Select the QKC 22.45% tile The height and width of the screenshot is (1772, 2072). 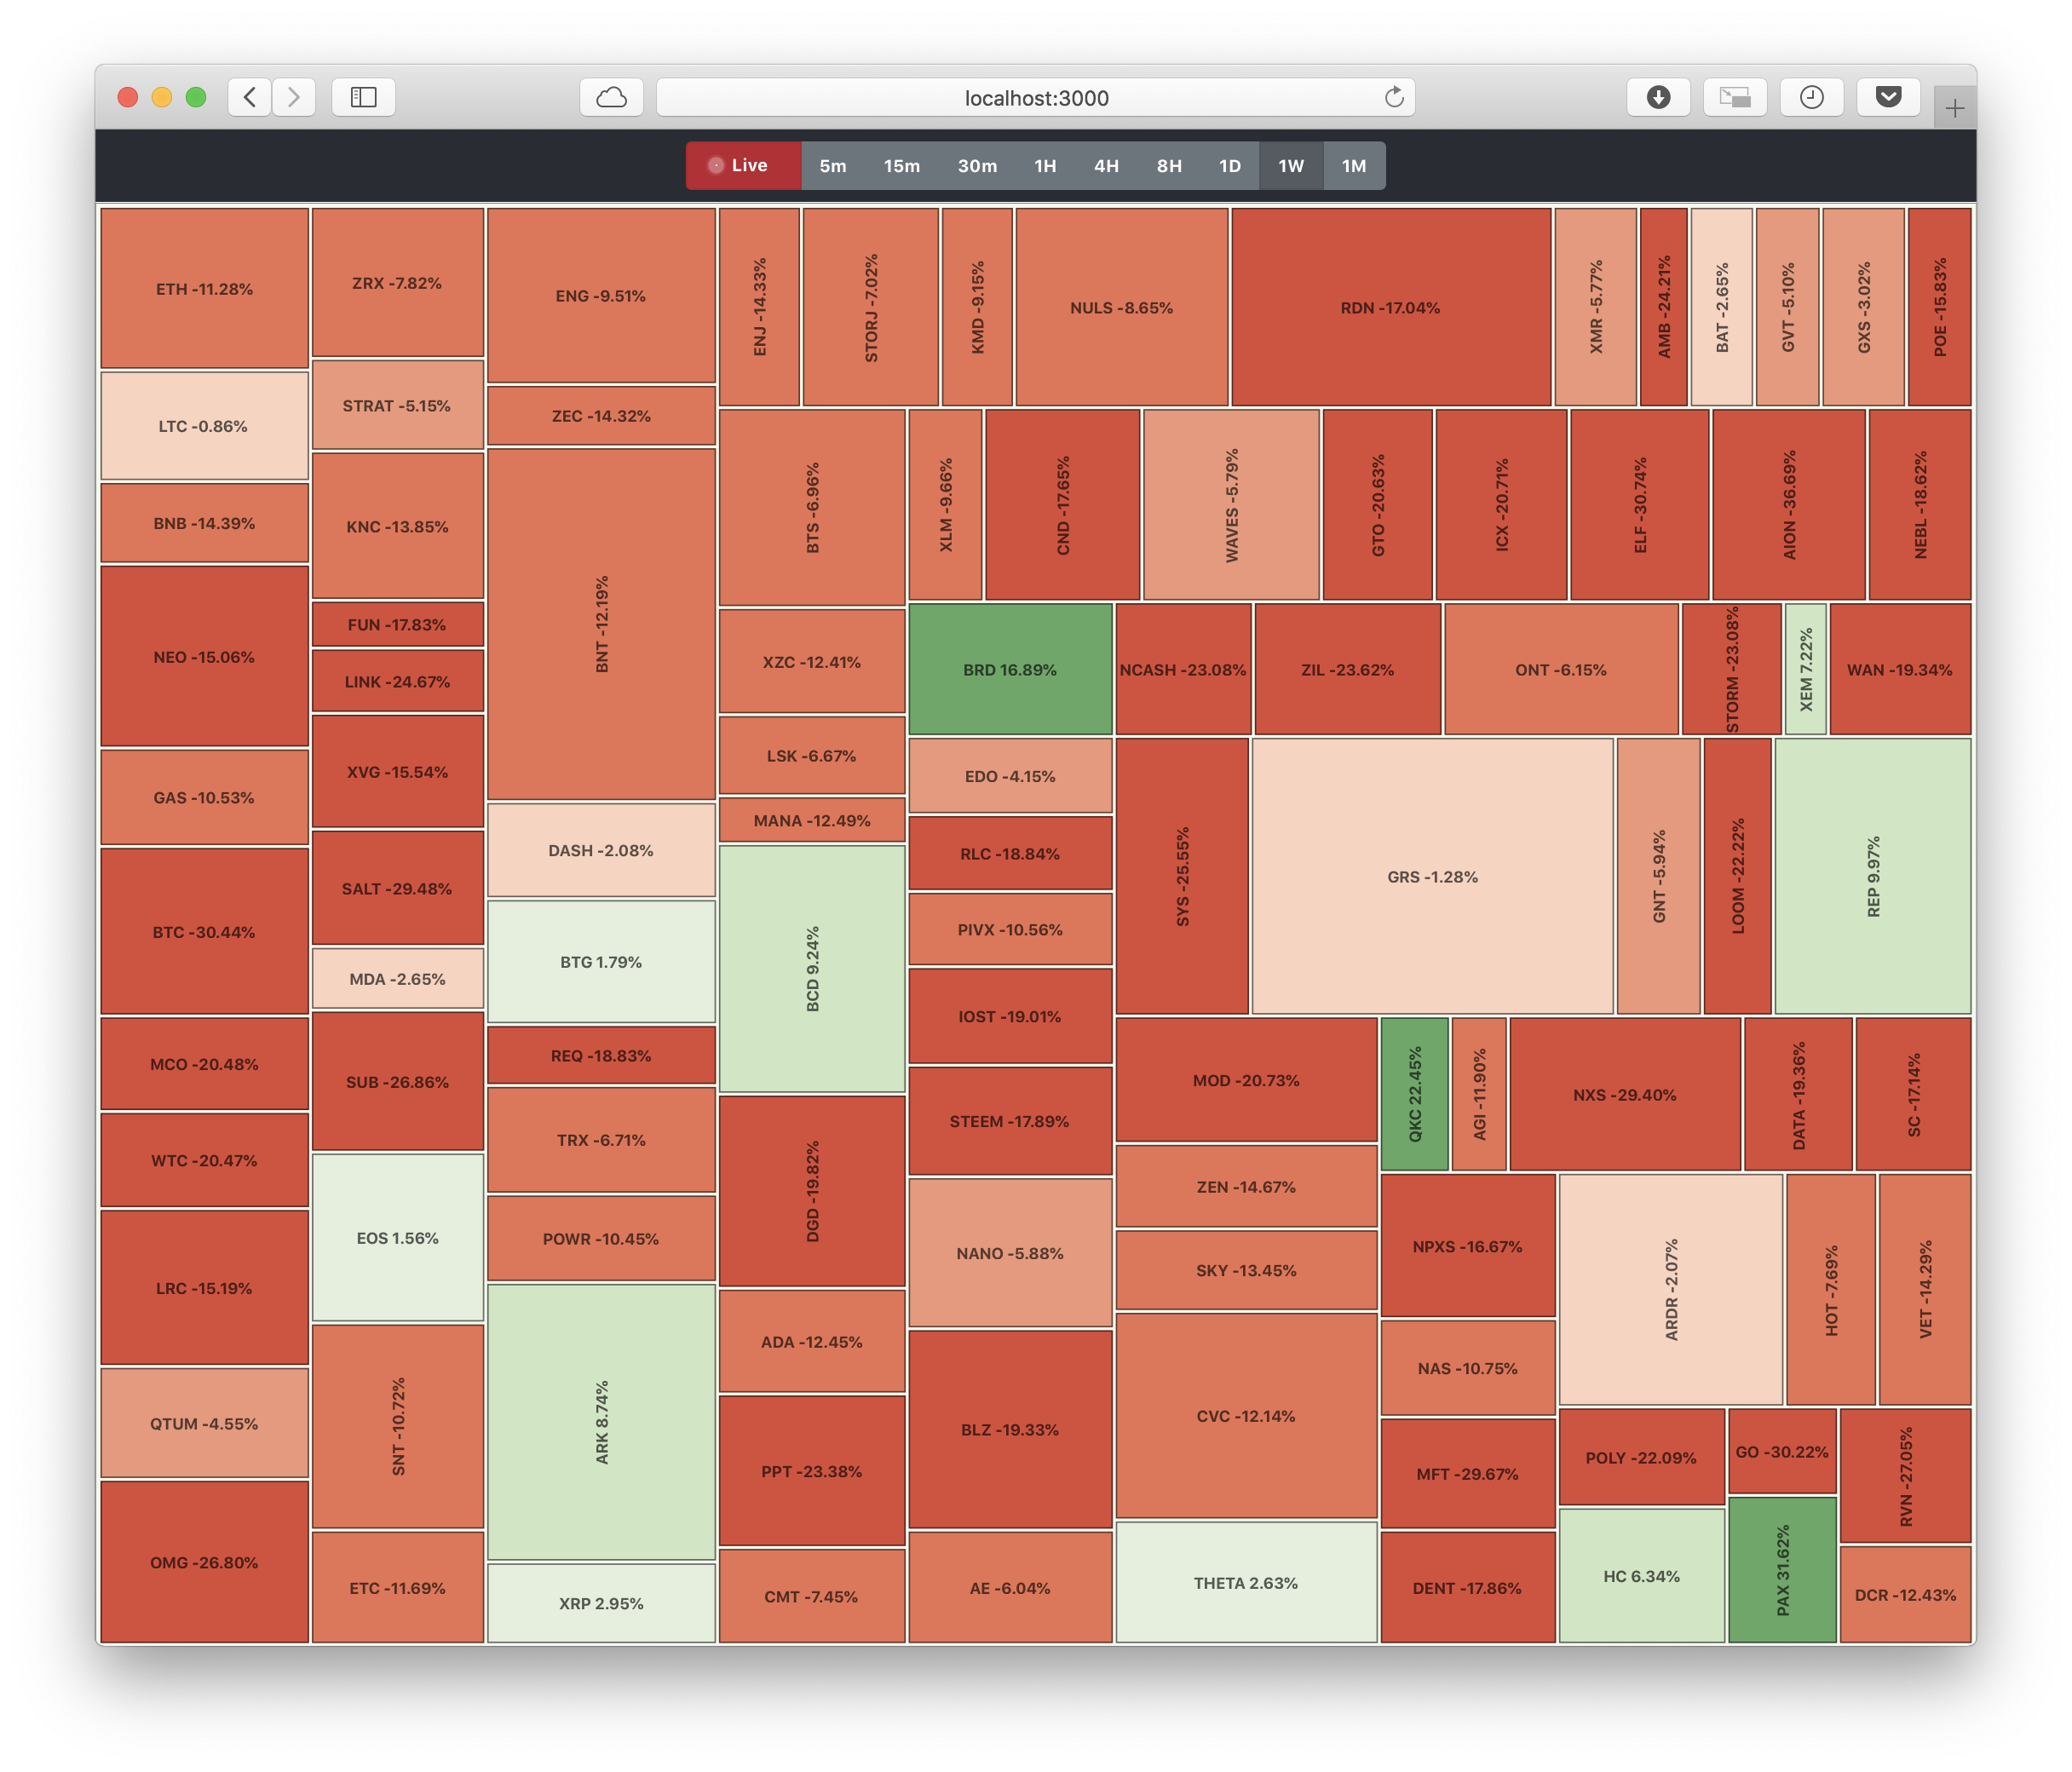pyautogui.click(x=1414, y=1093)
